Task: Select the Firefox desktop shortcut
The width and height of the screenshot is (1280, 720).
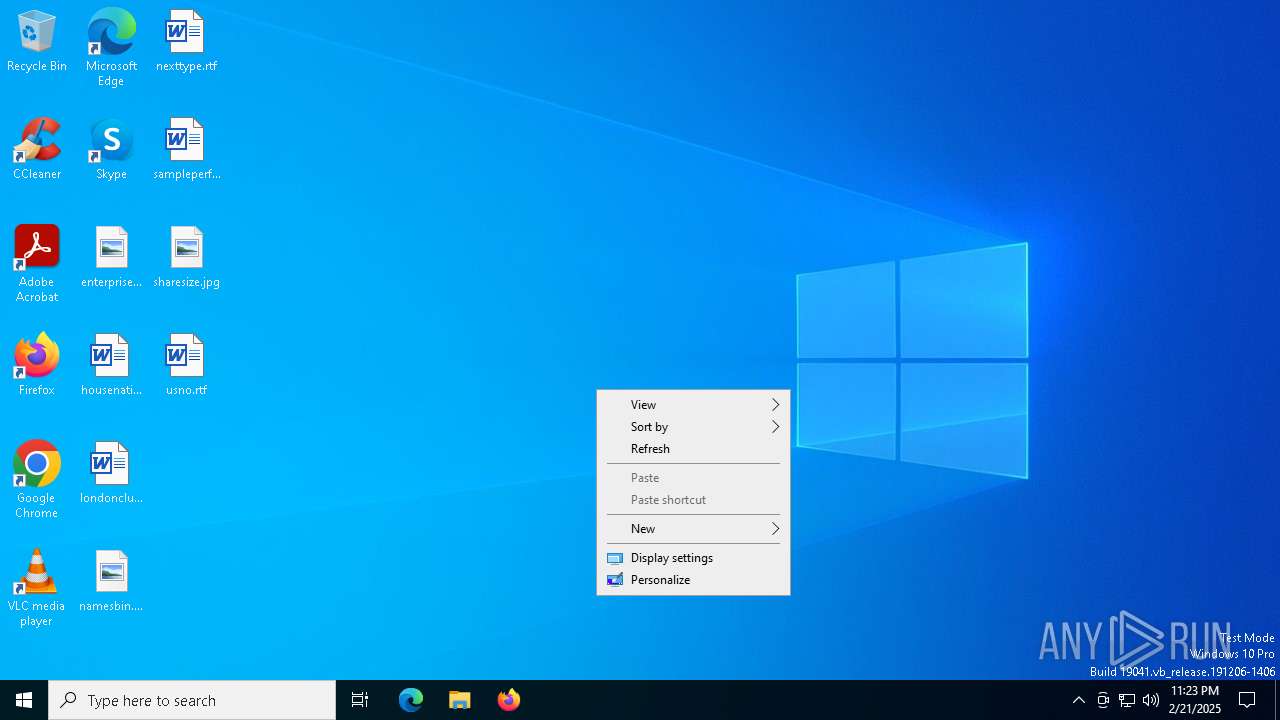Action: coord(37,365)
